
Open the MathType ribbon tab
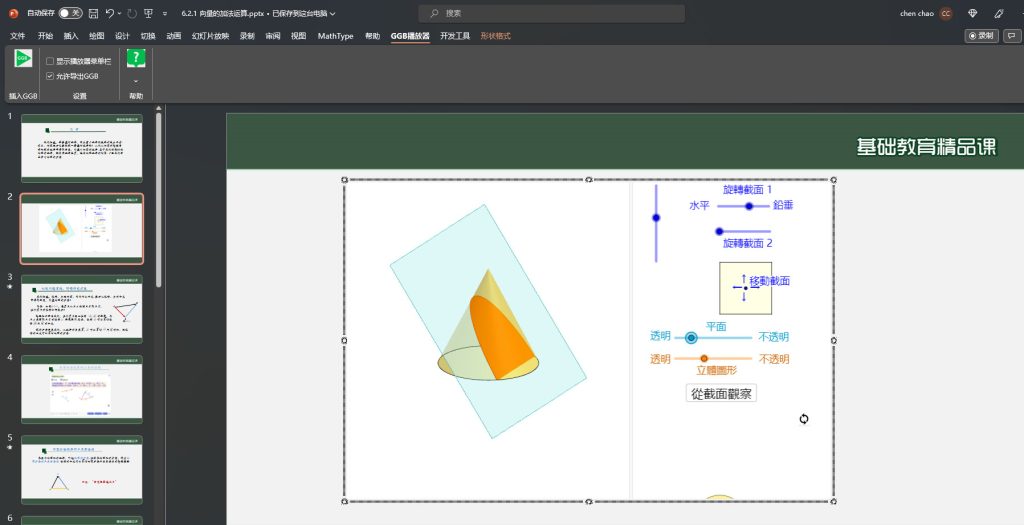coord(336,36)
